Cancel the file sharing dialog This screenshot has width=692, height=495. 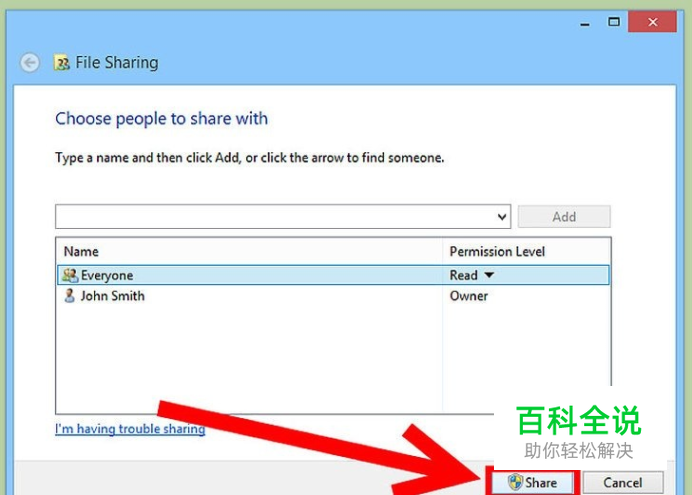[623, 482]
